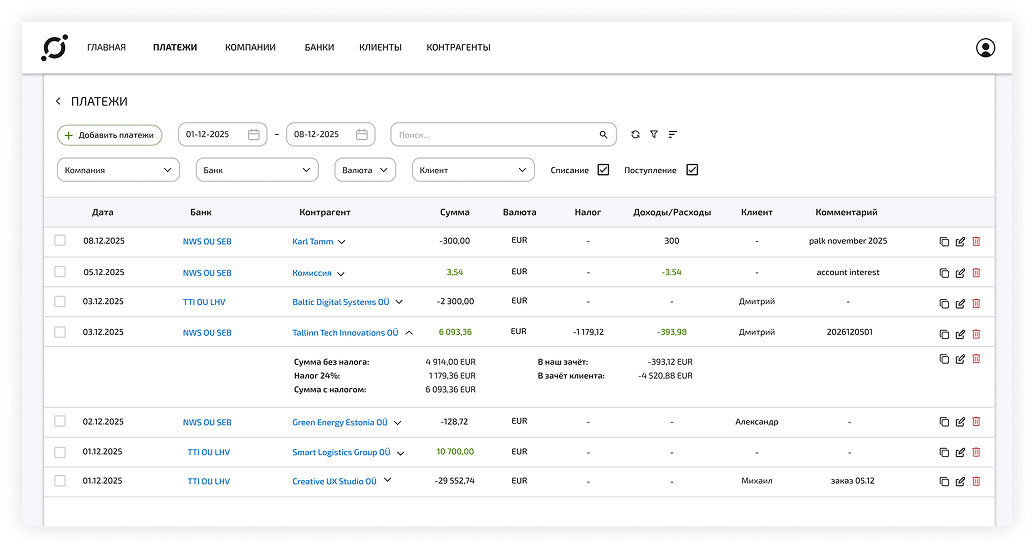1035x549 pixels.
Task: Open the user profile icon
Action: (x=985, y=48)
